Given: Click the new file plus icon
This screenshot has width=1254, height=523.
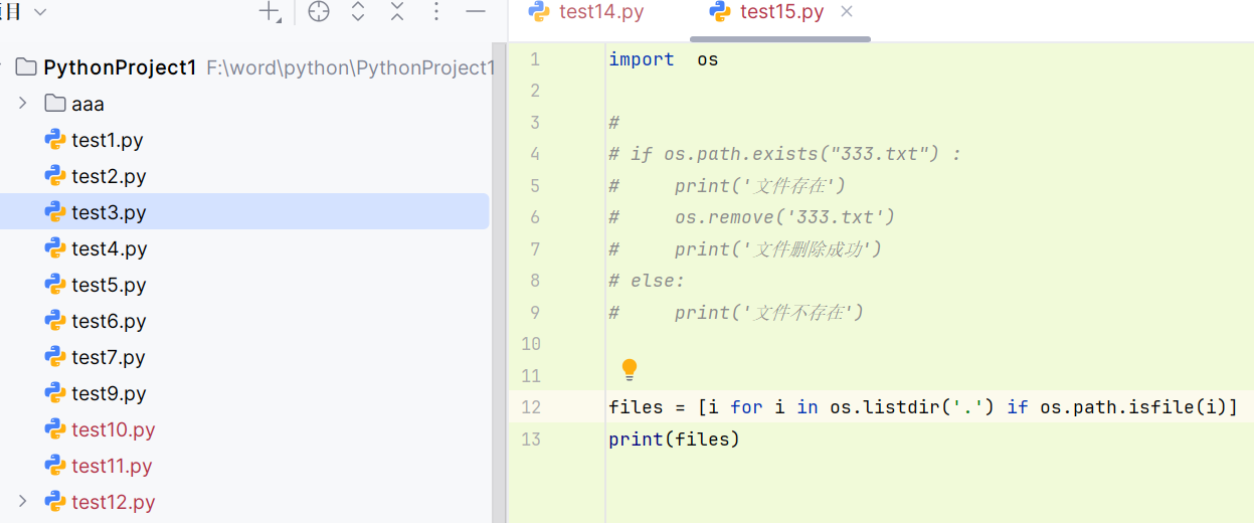Looking at the screenshot, I should tap(270, 12).
